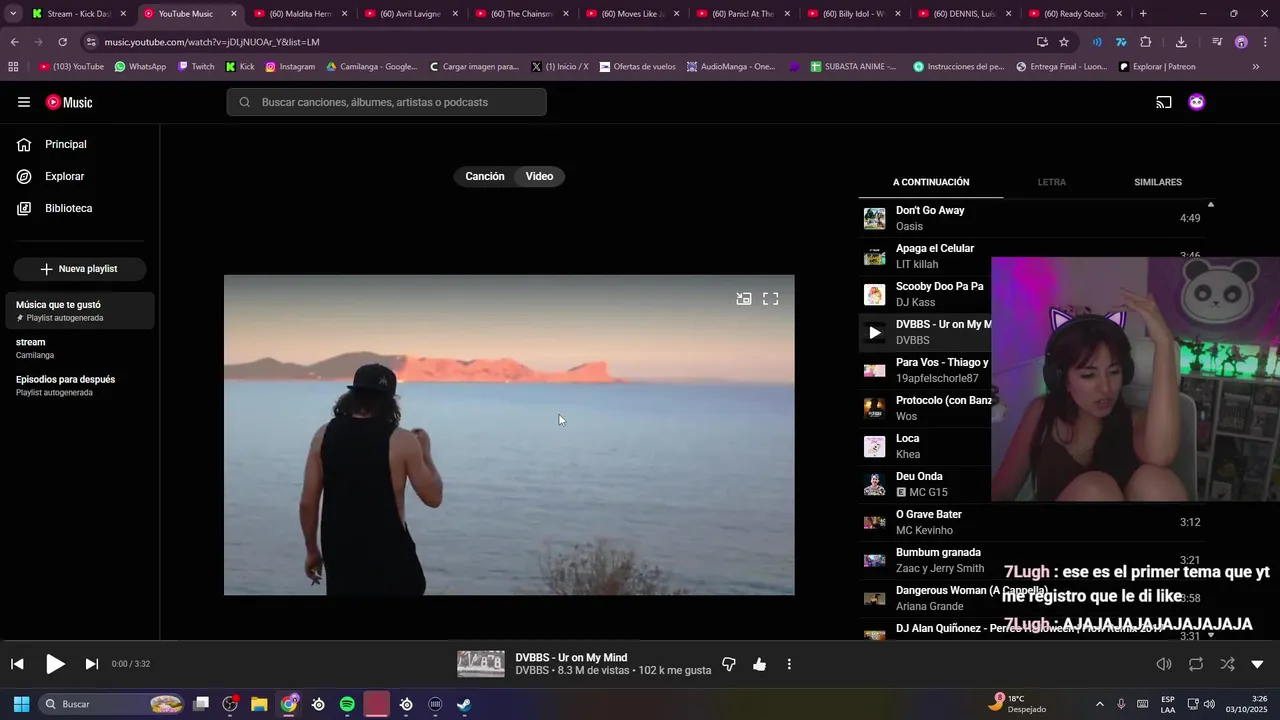The image size is (1280, 720).
Task: Open the LETRA lyrics tab
Action: [x=1051, y=182]
